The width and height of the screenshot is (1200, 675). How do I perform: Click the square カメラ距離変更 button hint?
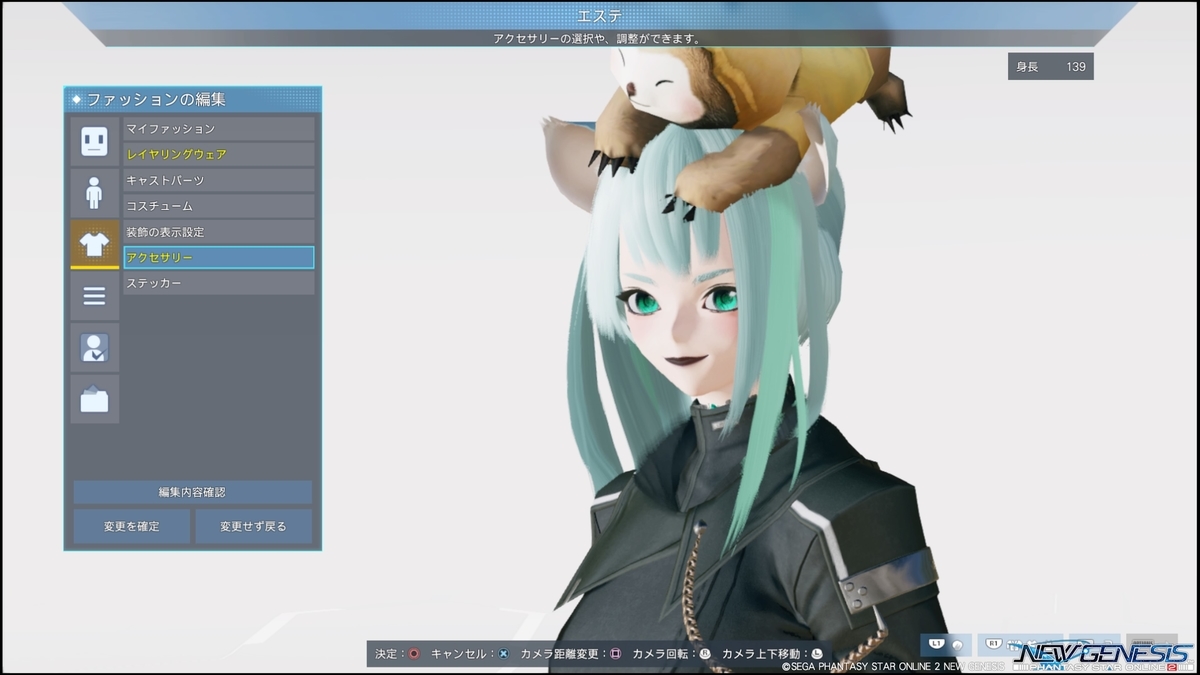(x=615, y=654)
